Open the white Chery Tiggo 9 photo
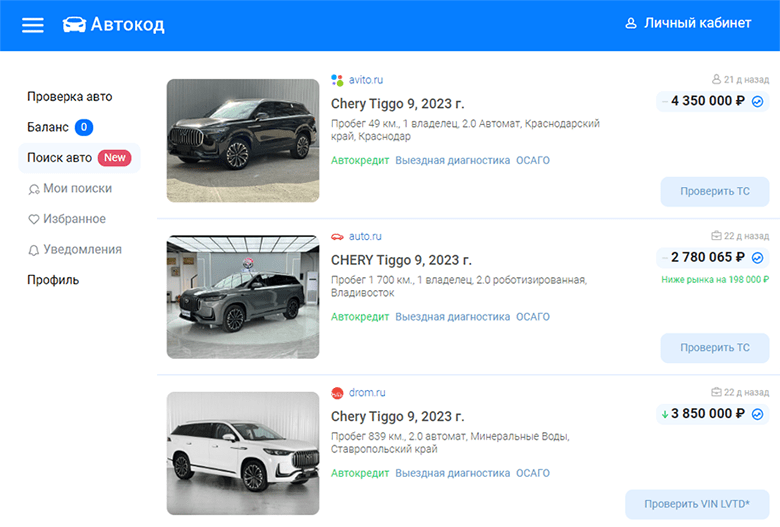This screenshot has height=527, width=780. tap(243, 453)
